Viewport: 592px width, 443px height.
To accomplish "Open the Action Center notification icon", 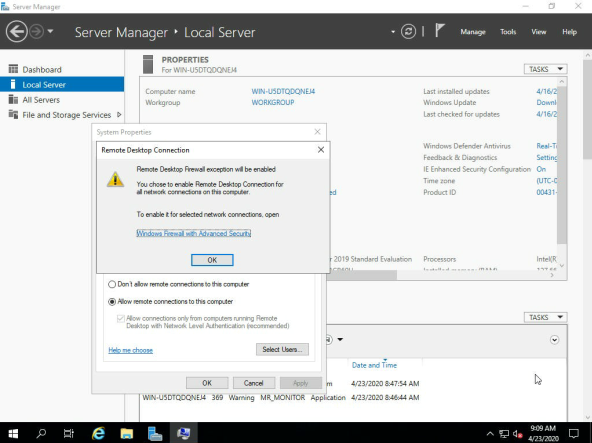I will tap(574, 433).
